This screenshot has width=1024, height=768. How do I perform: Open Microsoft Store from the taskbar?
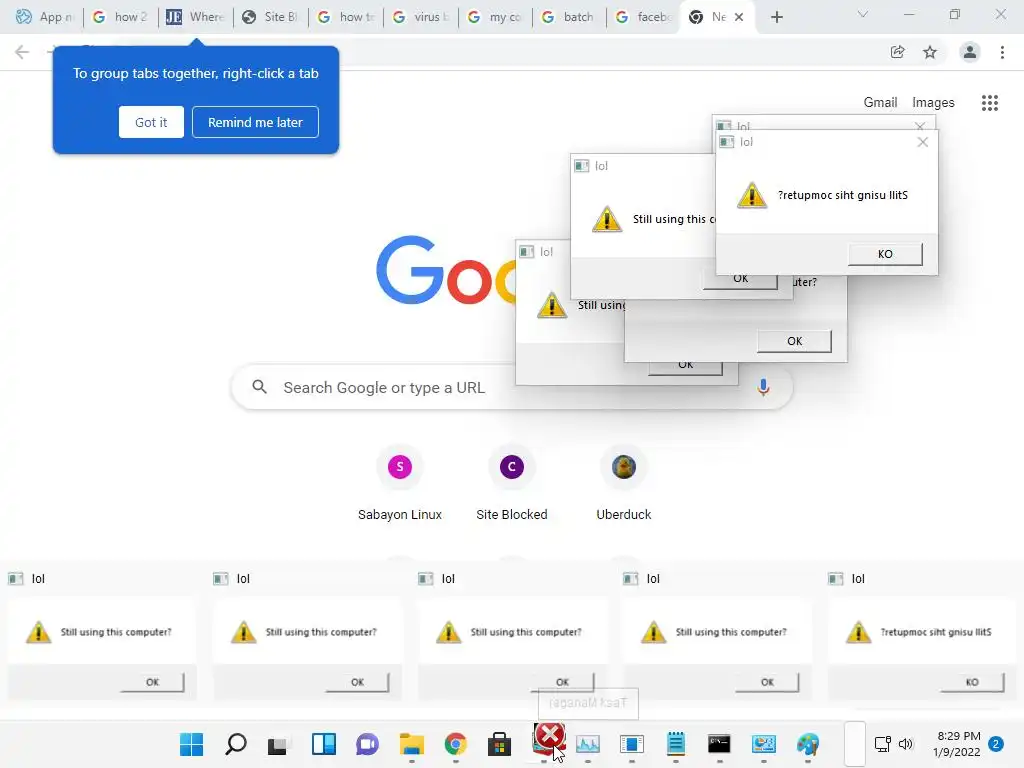point(499,744)
